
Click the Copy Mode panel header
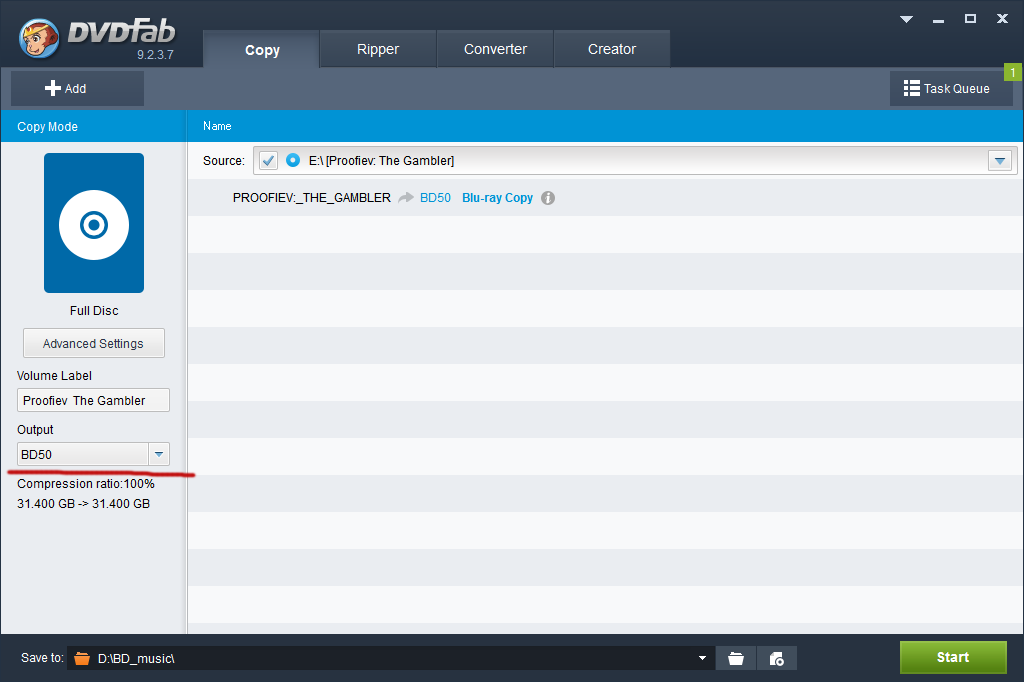(93, 126)
